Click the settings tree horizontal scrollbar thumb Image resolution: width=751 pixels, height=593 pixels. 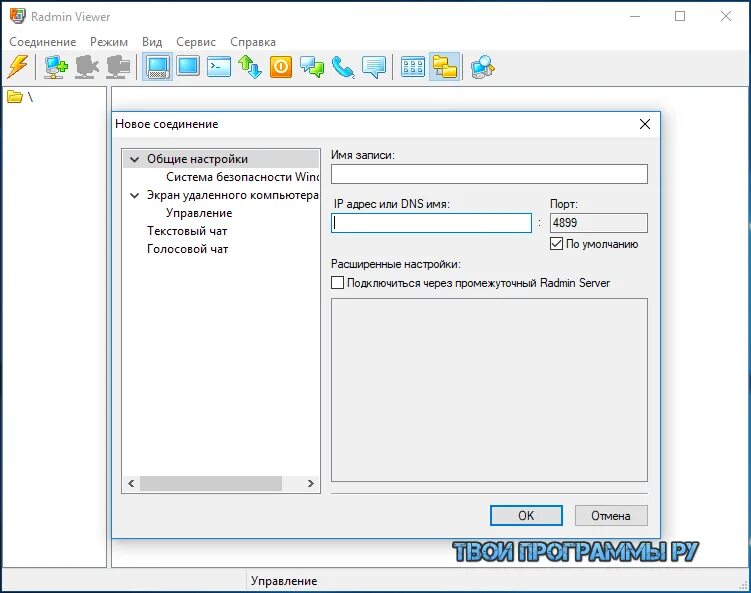point(211,483)
